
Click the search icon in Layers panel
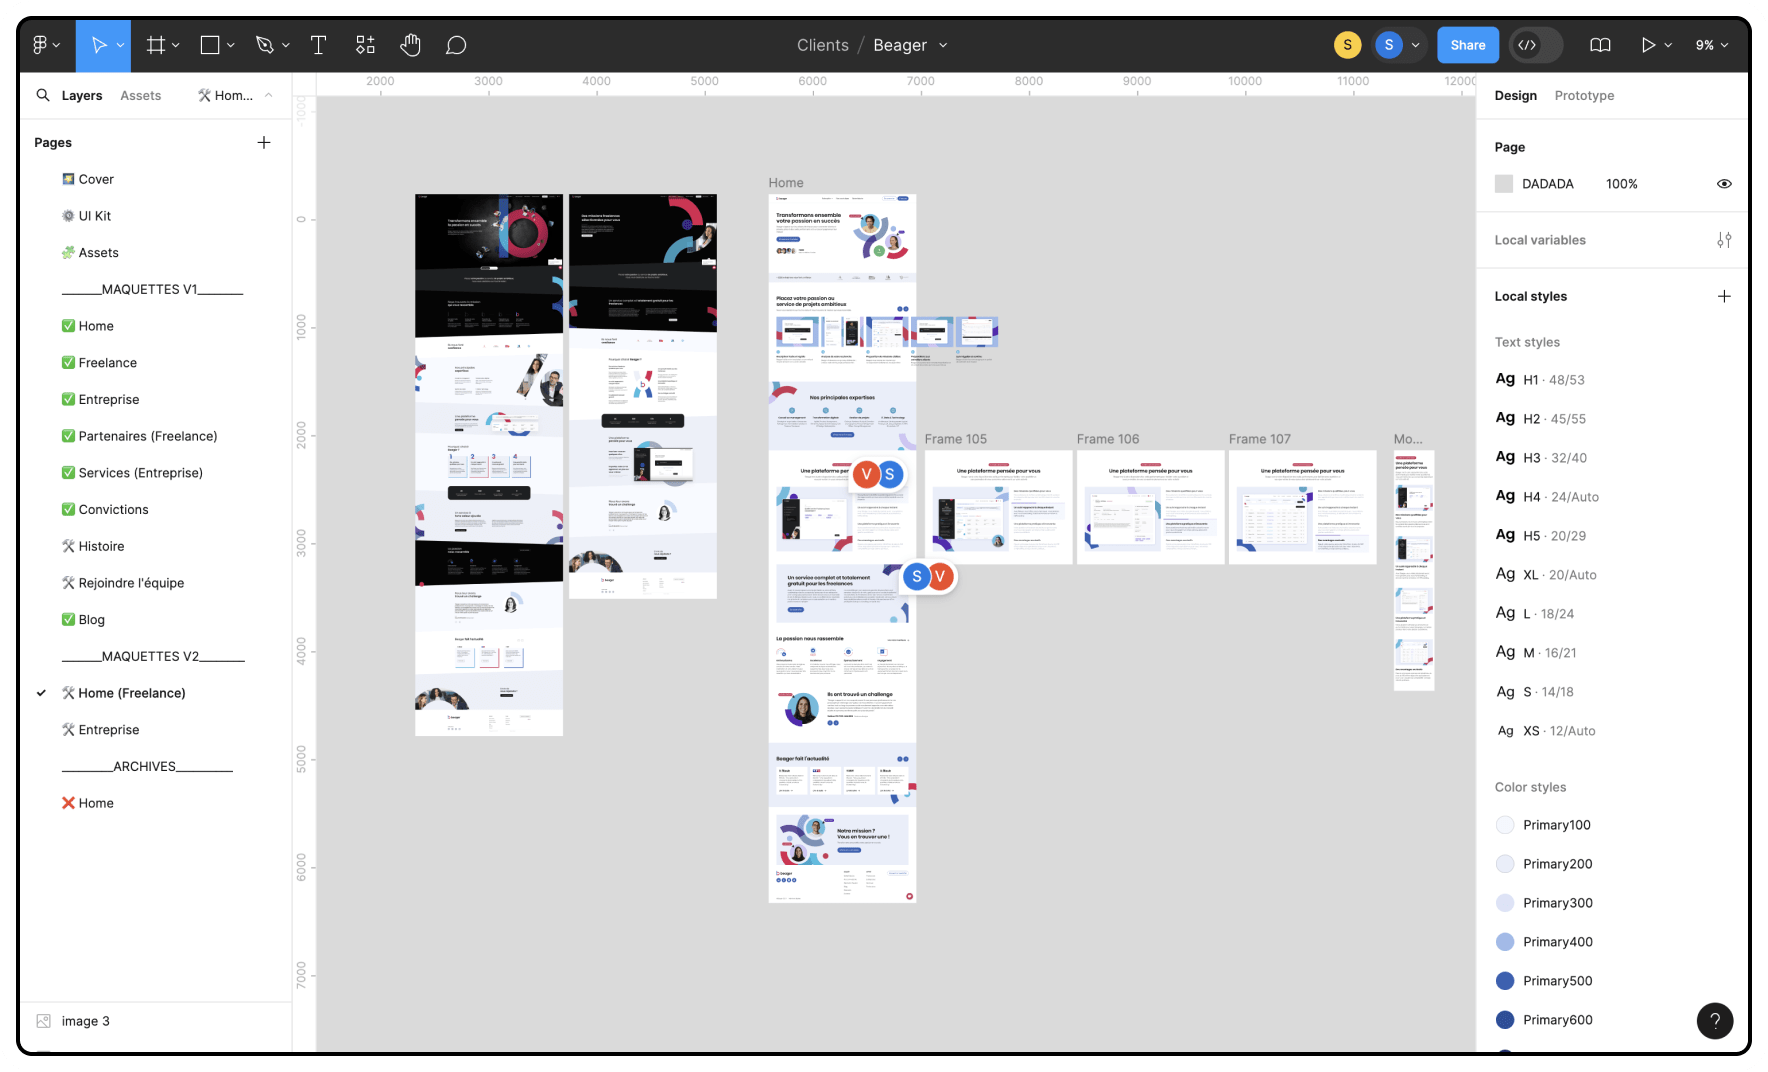43,95
